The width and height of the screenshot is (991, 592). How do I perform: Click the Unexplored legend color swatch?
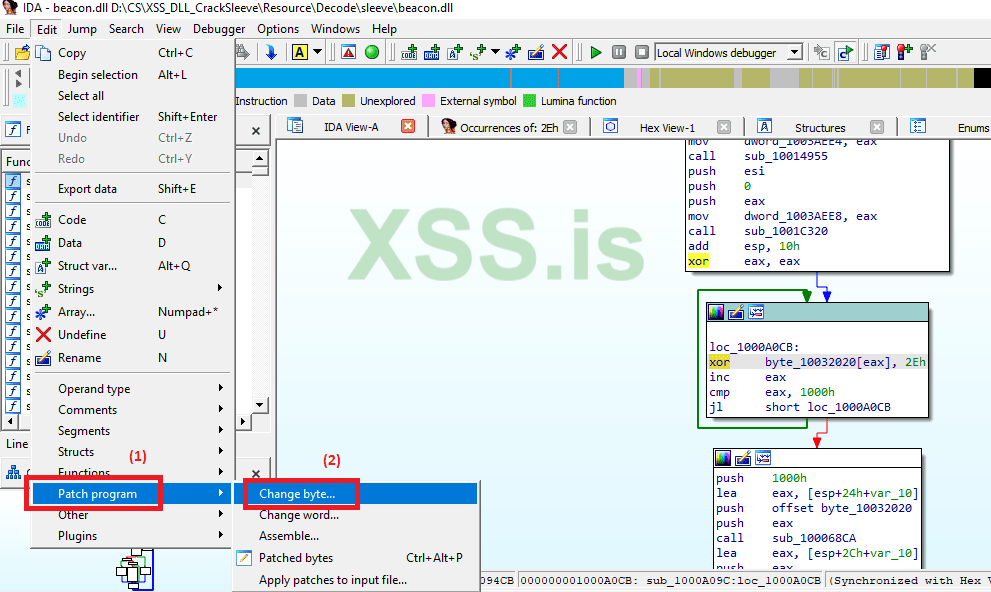pos(348,100)
